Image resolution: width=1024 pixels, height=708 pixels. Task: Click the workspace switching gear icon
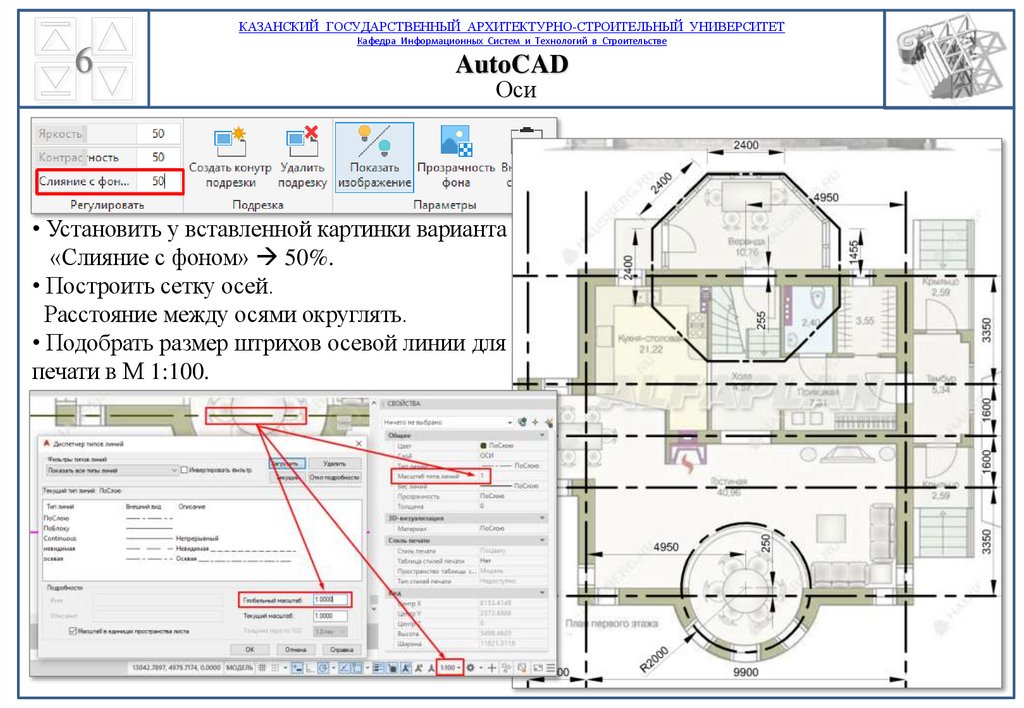(x=470, y=668)
